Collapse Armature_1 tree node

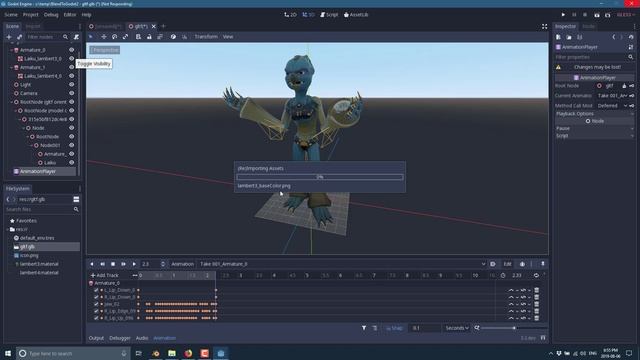tap(11, 67)
